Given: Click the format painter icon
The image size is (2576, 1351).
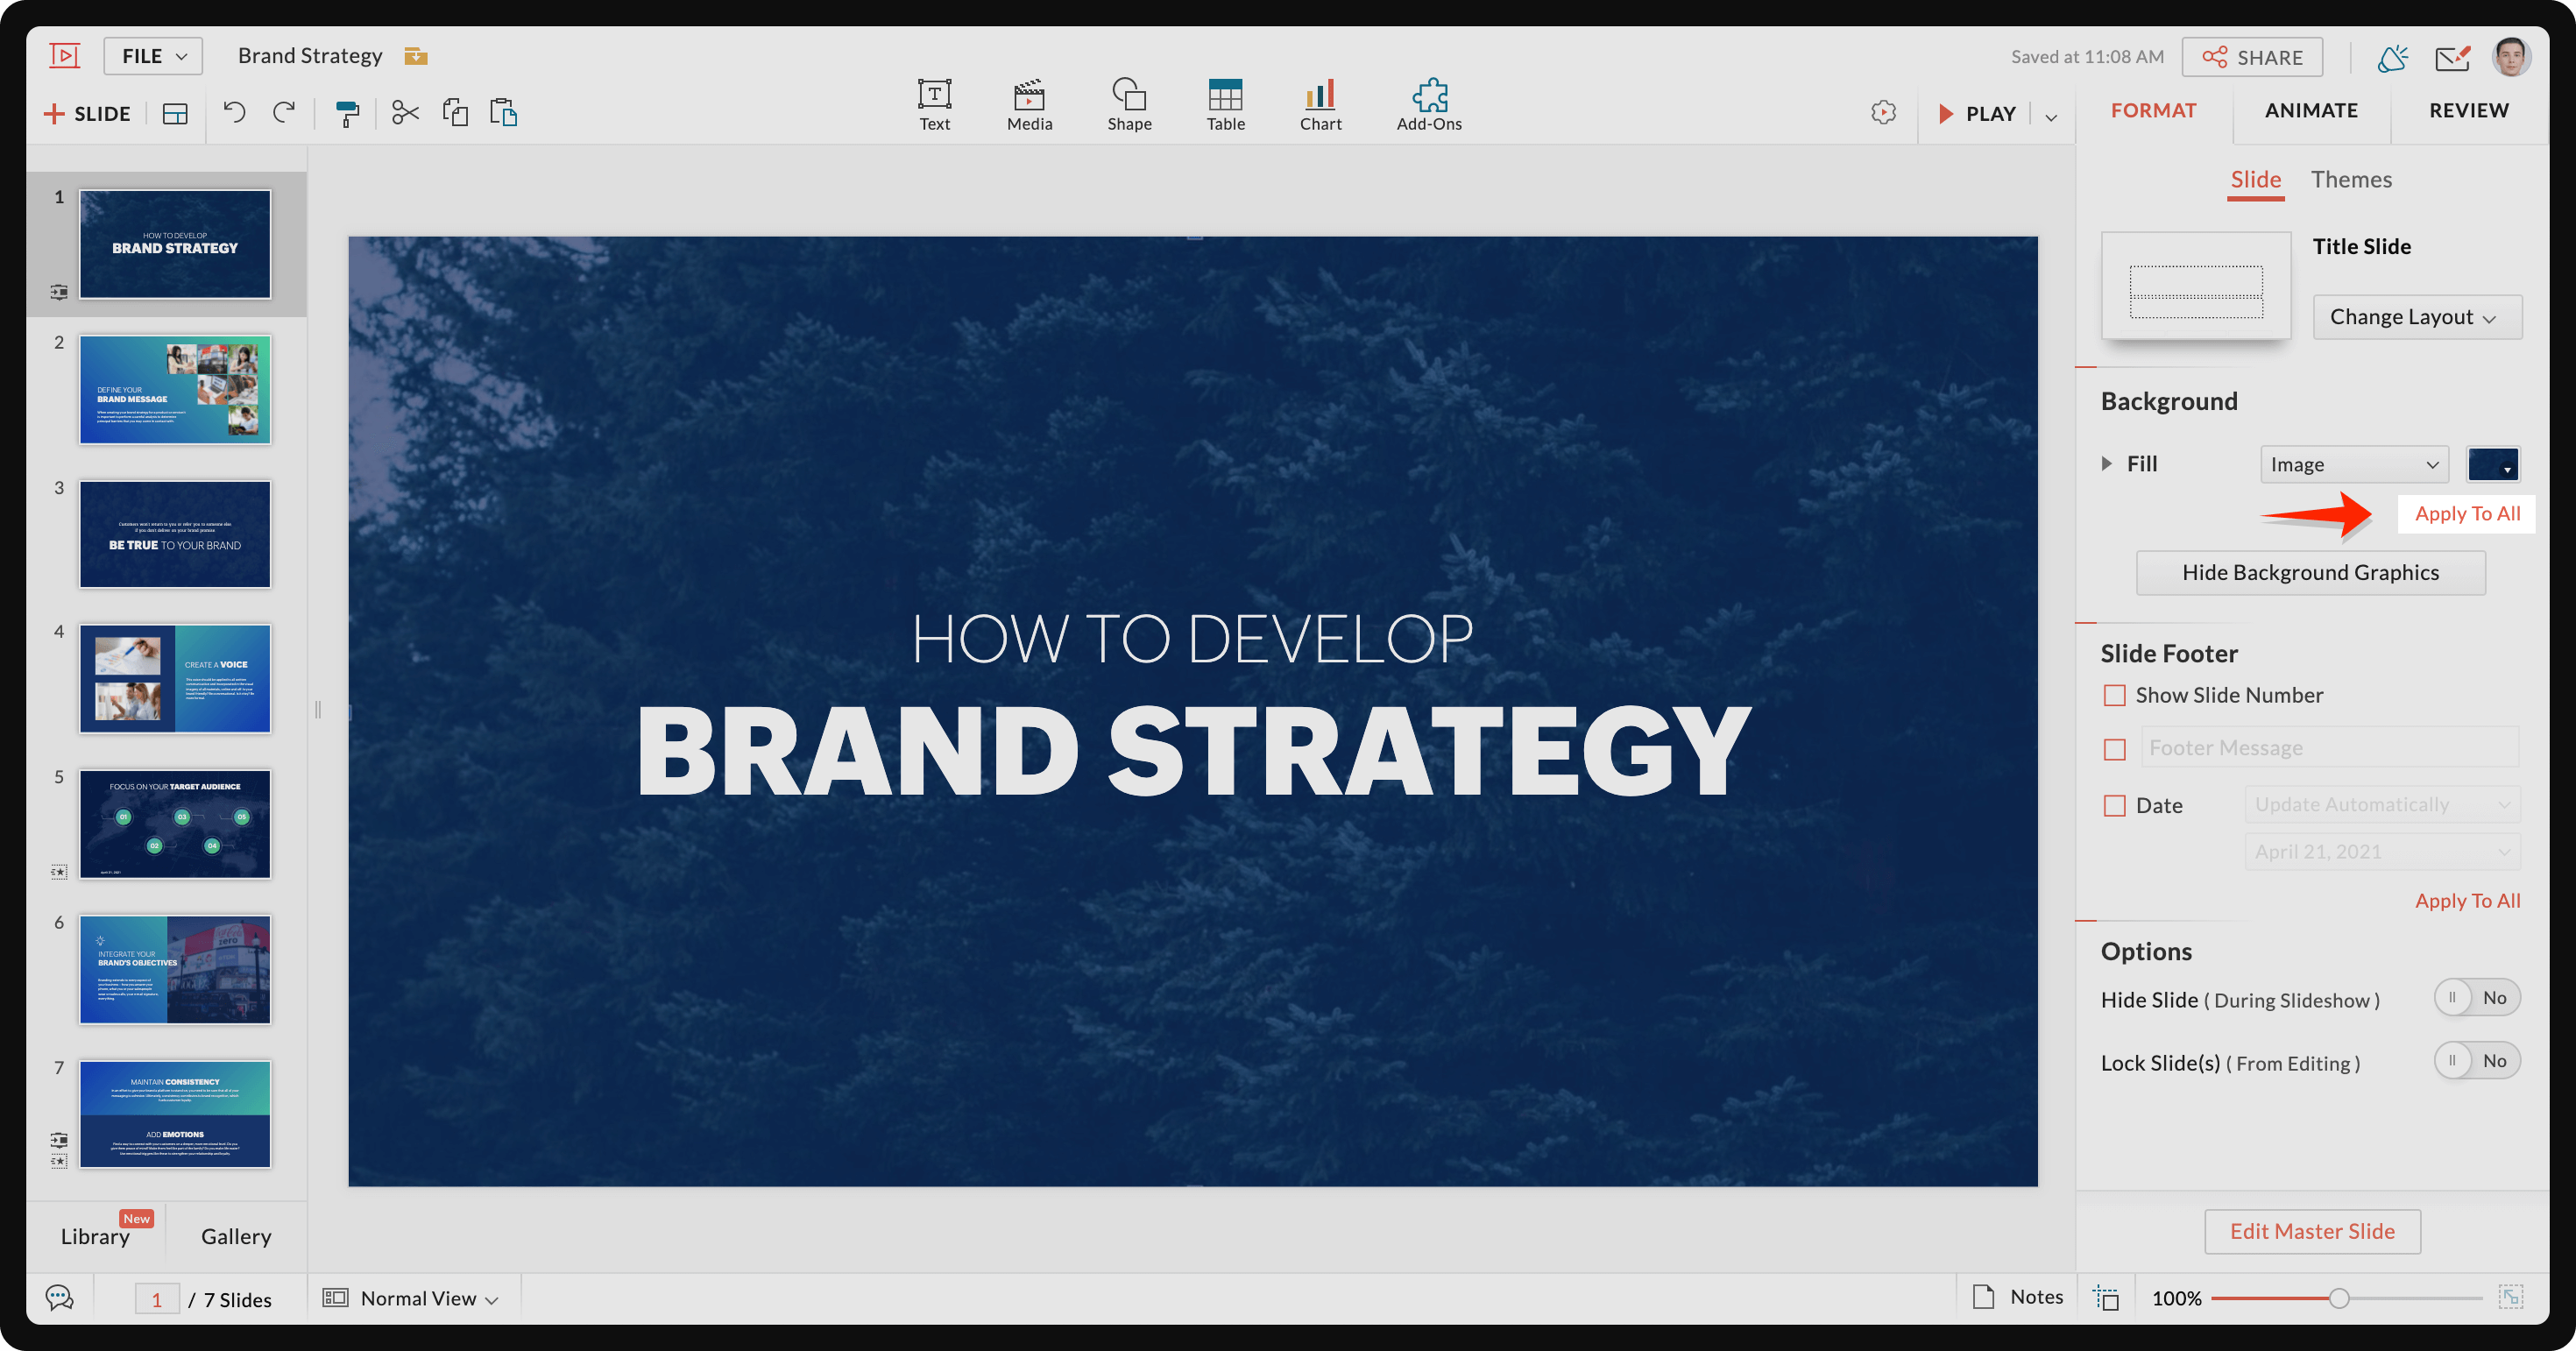Looking at the screenshot, I should coord(347,113).
